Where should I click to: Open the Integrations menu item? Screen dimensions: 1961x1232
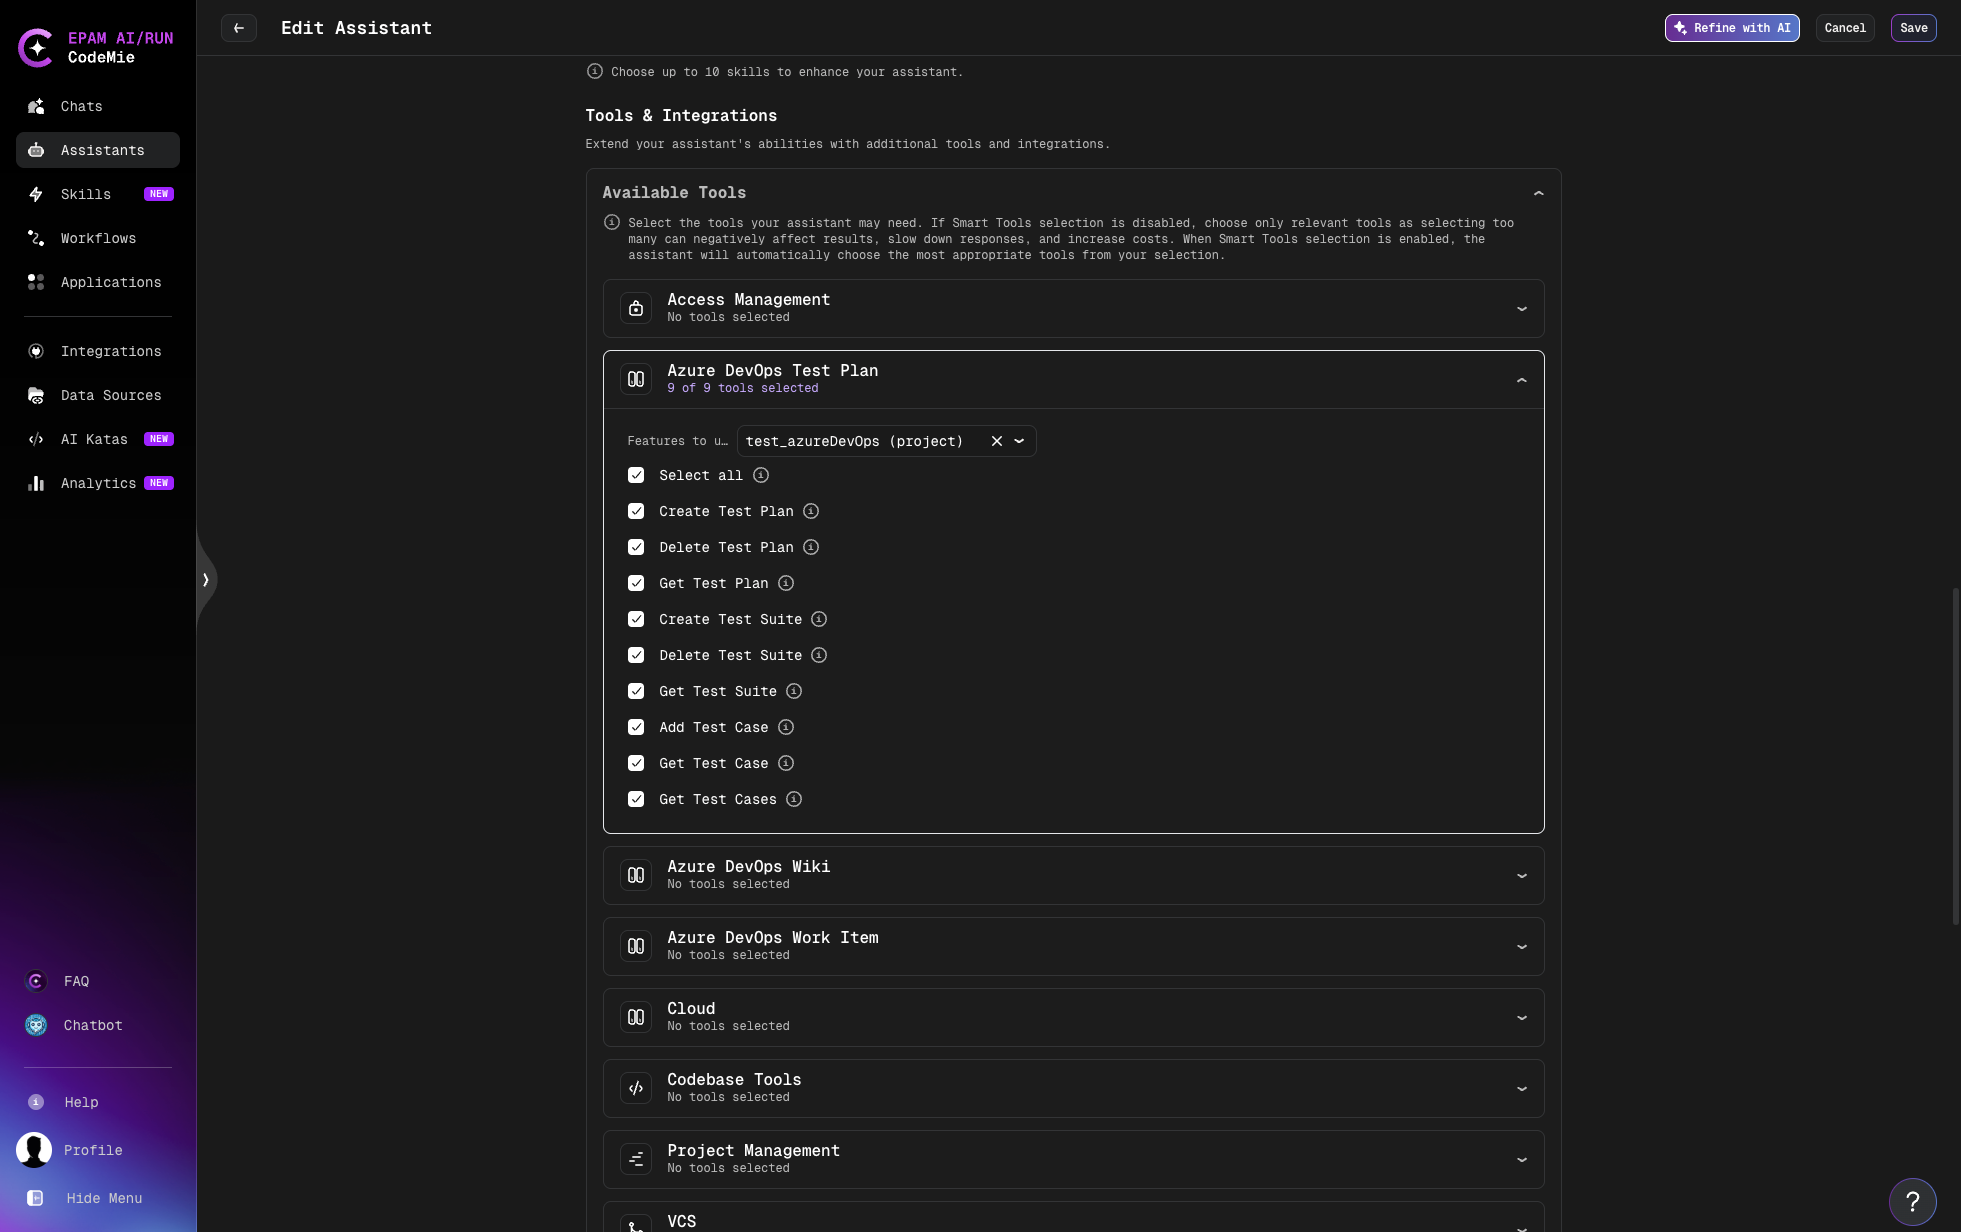111,351
